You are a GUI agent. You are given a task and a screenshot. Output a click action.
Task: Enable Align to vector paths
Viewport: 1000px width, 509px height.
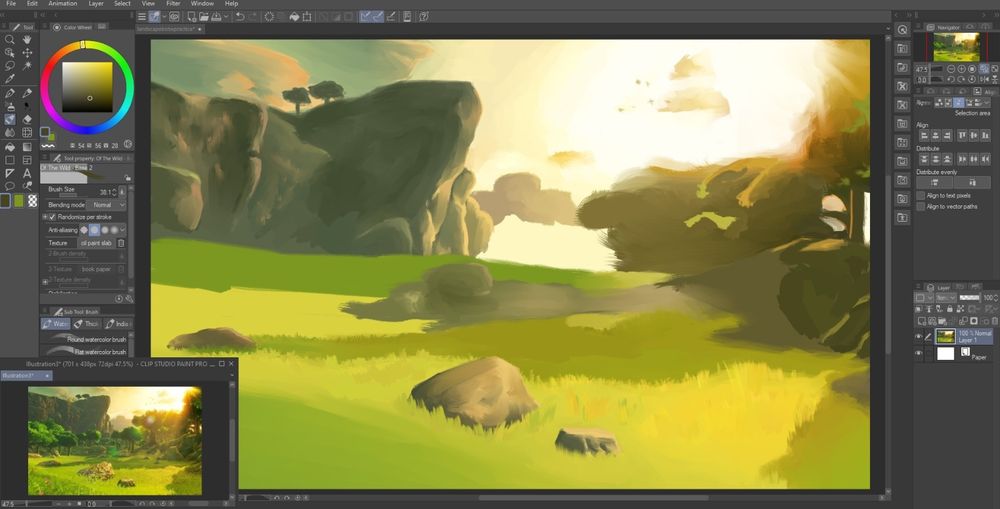click(920, 206)
